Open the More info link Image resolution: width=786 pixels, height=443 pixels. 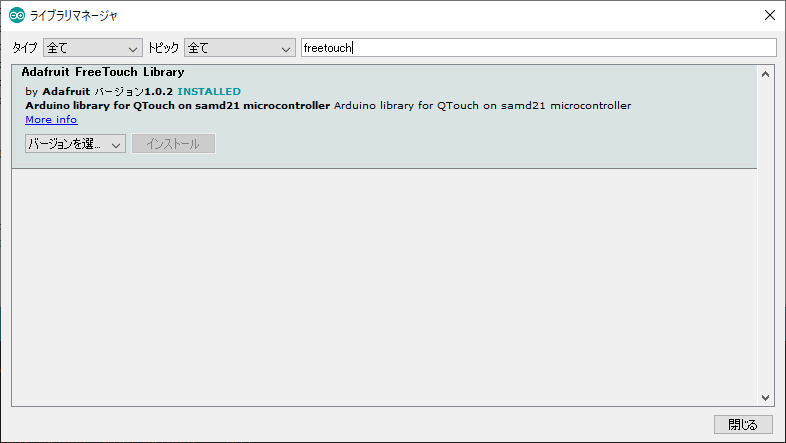pyautogui.click(x=51, y=120)
